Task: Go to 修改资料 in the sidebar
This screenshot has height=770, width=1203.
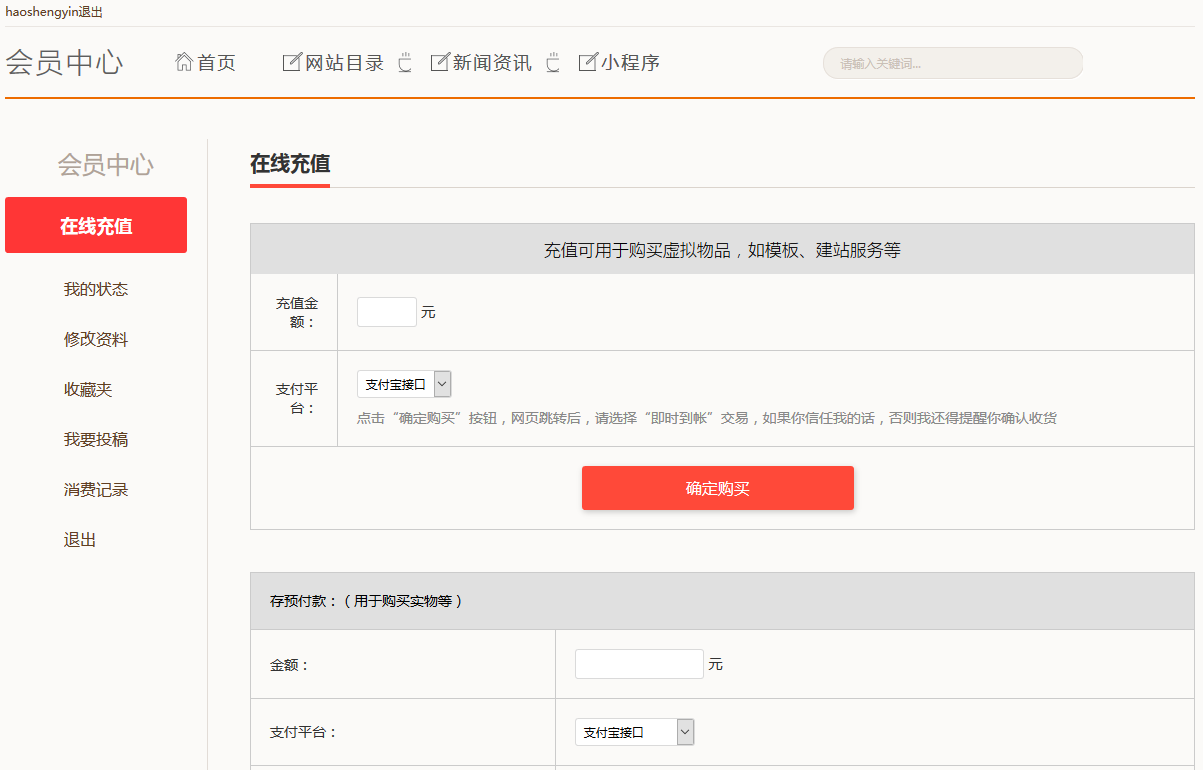Action: [96, 339]
